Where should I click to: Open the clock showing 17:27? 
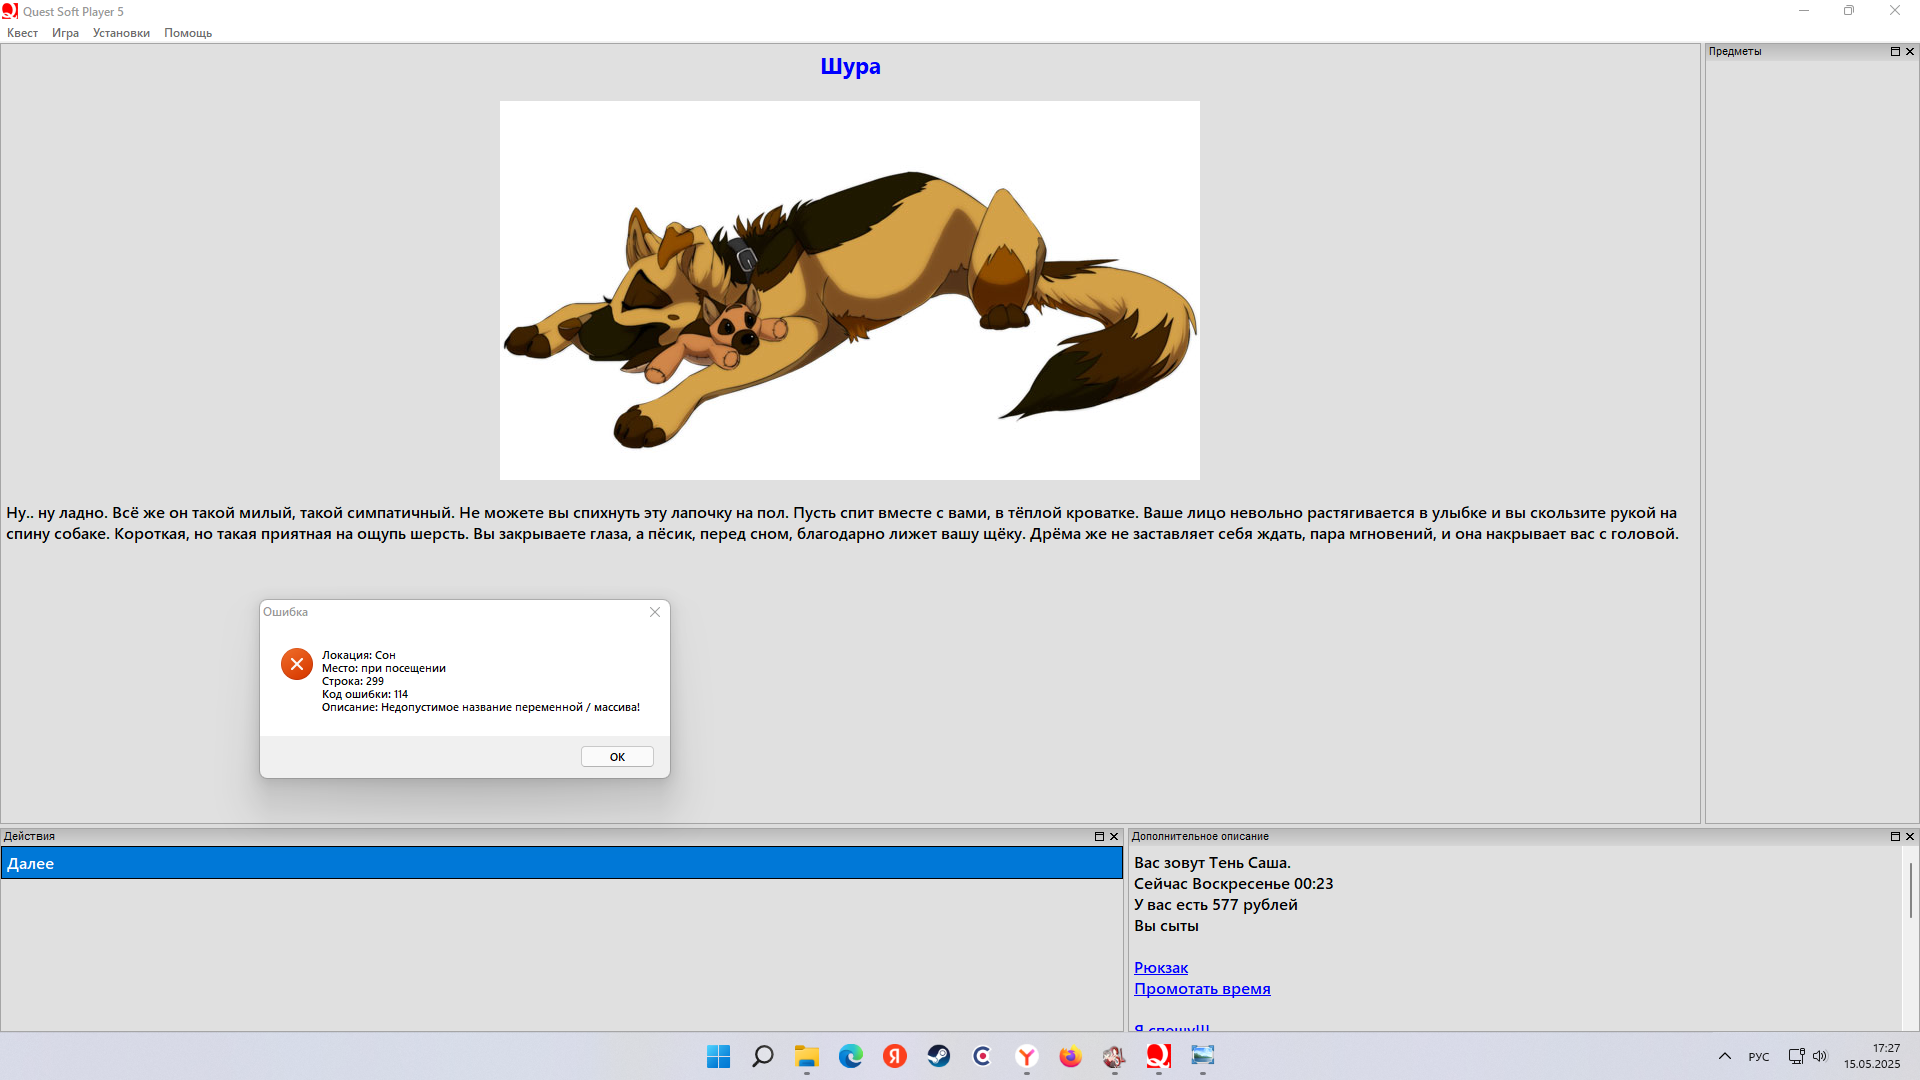pos(1872,1056)
